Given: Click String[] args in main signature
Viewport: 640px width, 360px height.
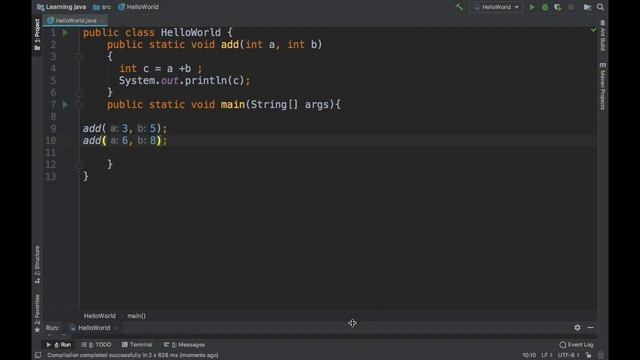Looking at the screenshot, I should click(289, 104).
